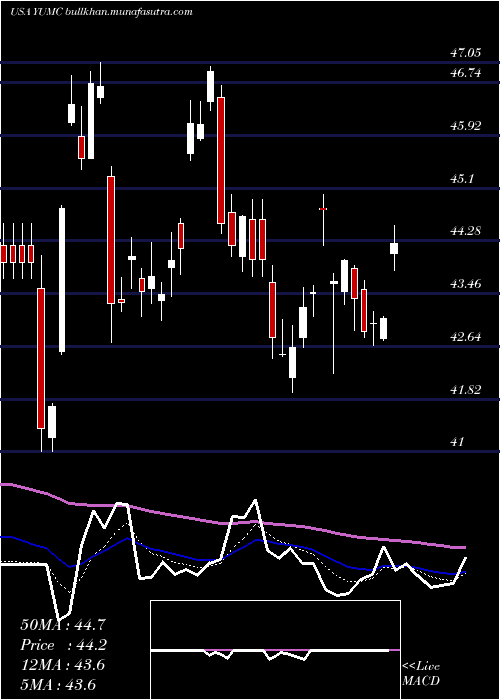500x700 pixels.
Task: Select the 44.28 price level label
Action: 465,231
